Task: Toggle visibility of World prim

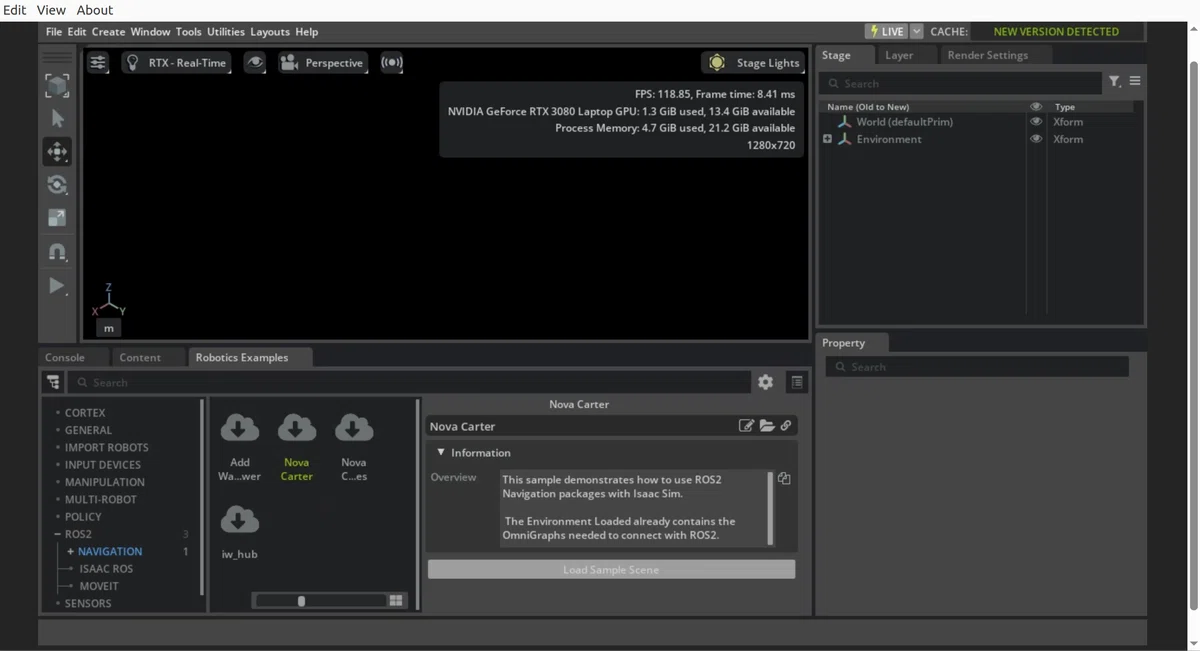Action: point(1036,122)
